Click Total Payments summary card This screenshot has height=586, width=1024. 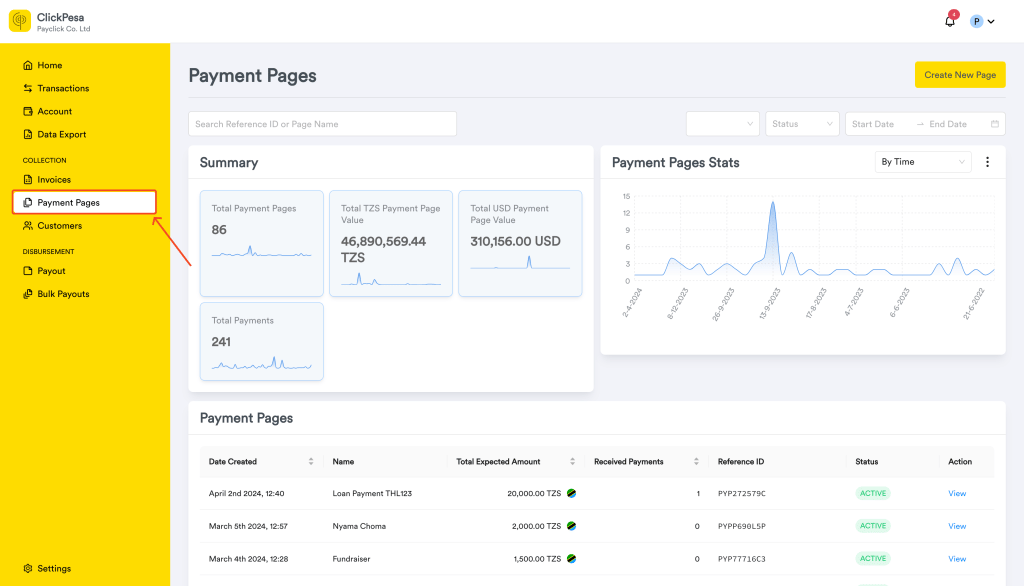click(261, 341)
